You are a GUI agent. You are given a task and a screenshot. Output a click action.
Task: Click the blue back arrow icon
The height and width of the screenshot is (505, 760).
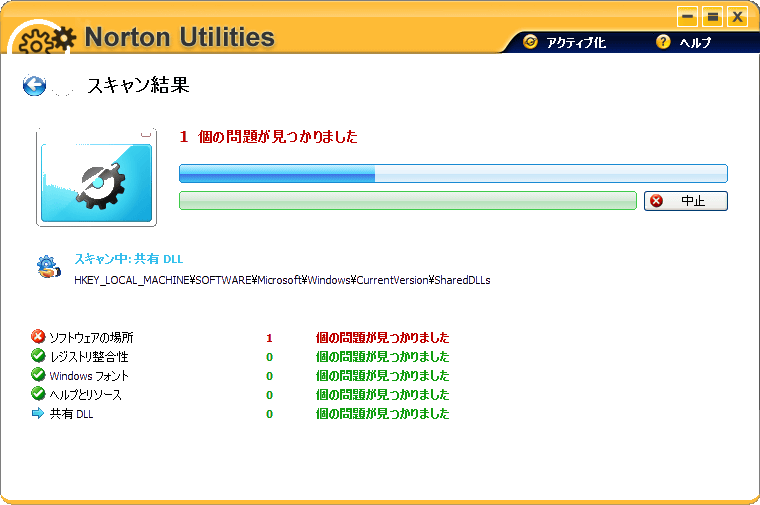[34, 86]
